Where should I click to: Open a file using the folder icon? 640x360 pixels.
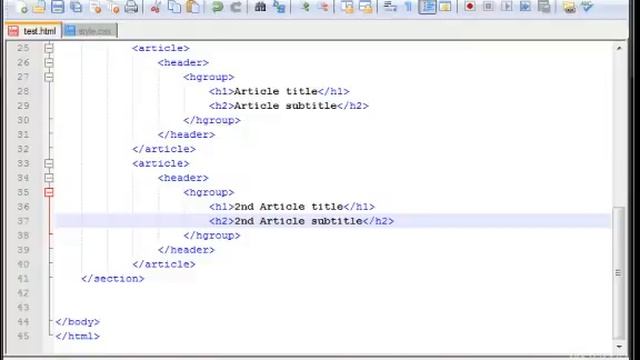pyautogui.click(x=39, y=7)
